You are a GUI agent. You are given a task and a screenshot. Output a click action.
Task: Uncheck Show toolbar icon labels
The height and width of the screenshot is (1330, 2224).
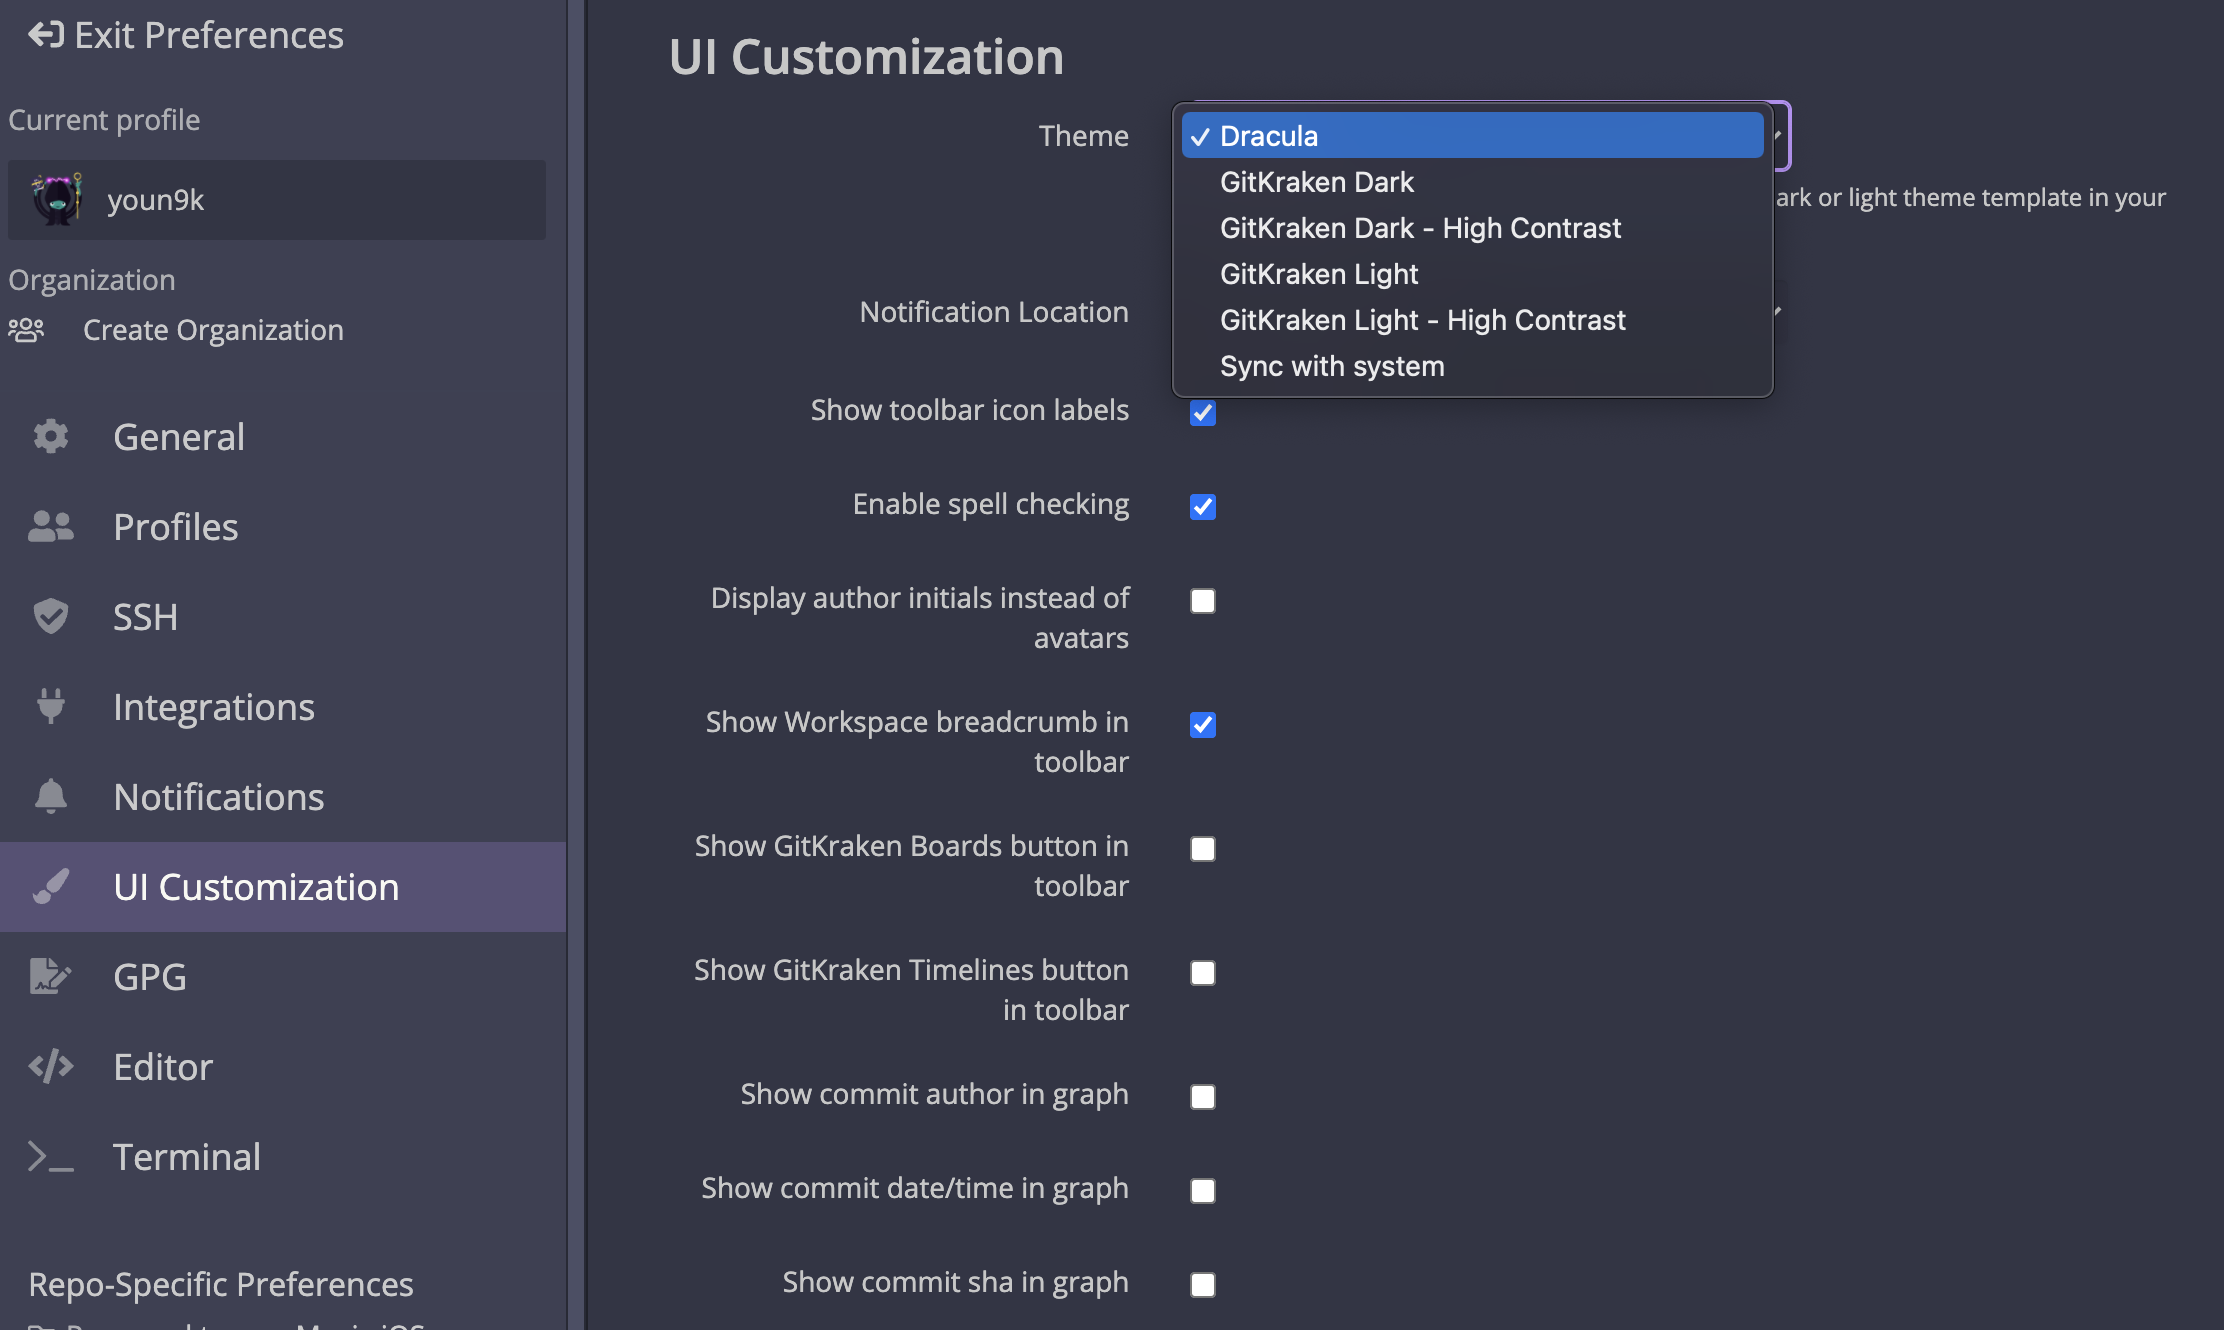tap(1202, 413)
